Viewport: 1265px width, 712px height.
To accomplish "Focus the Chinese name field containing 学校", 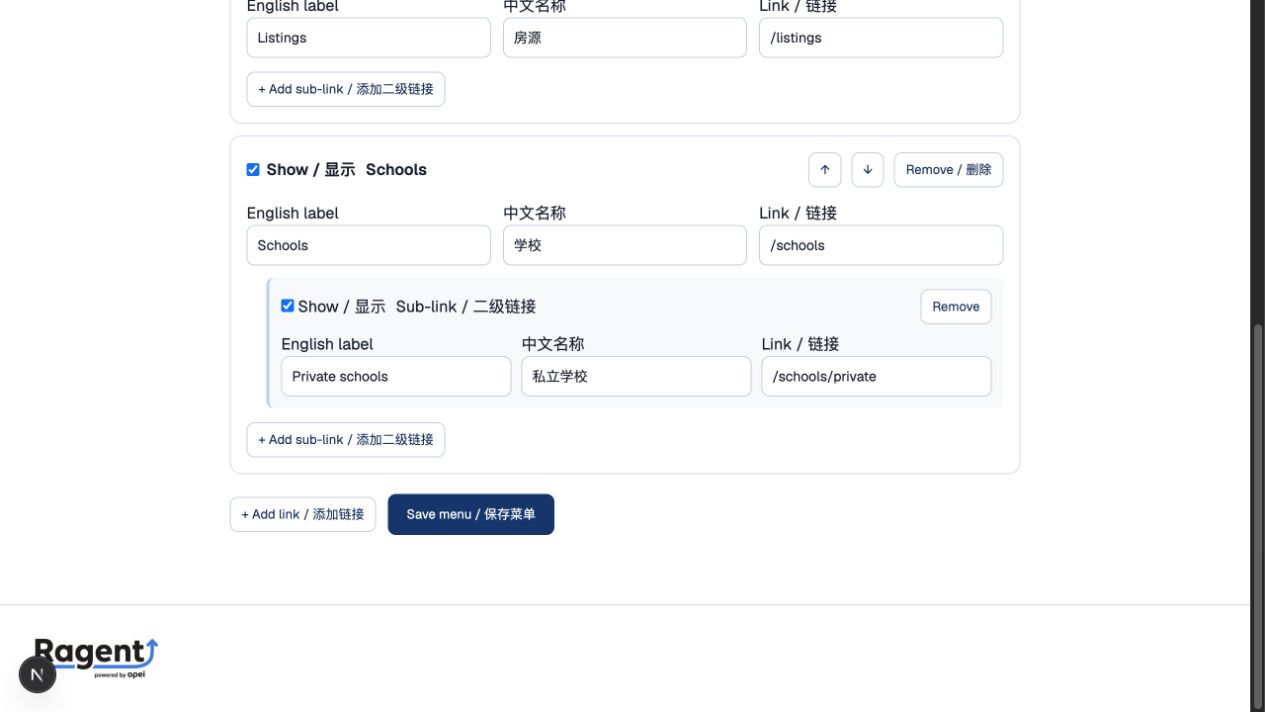I will pyautogui.click(x=625, y=245).
